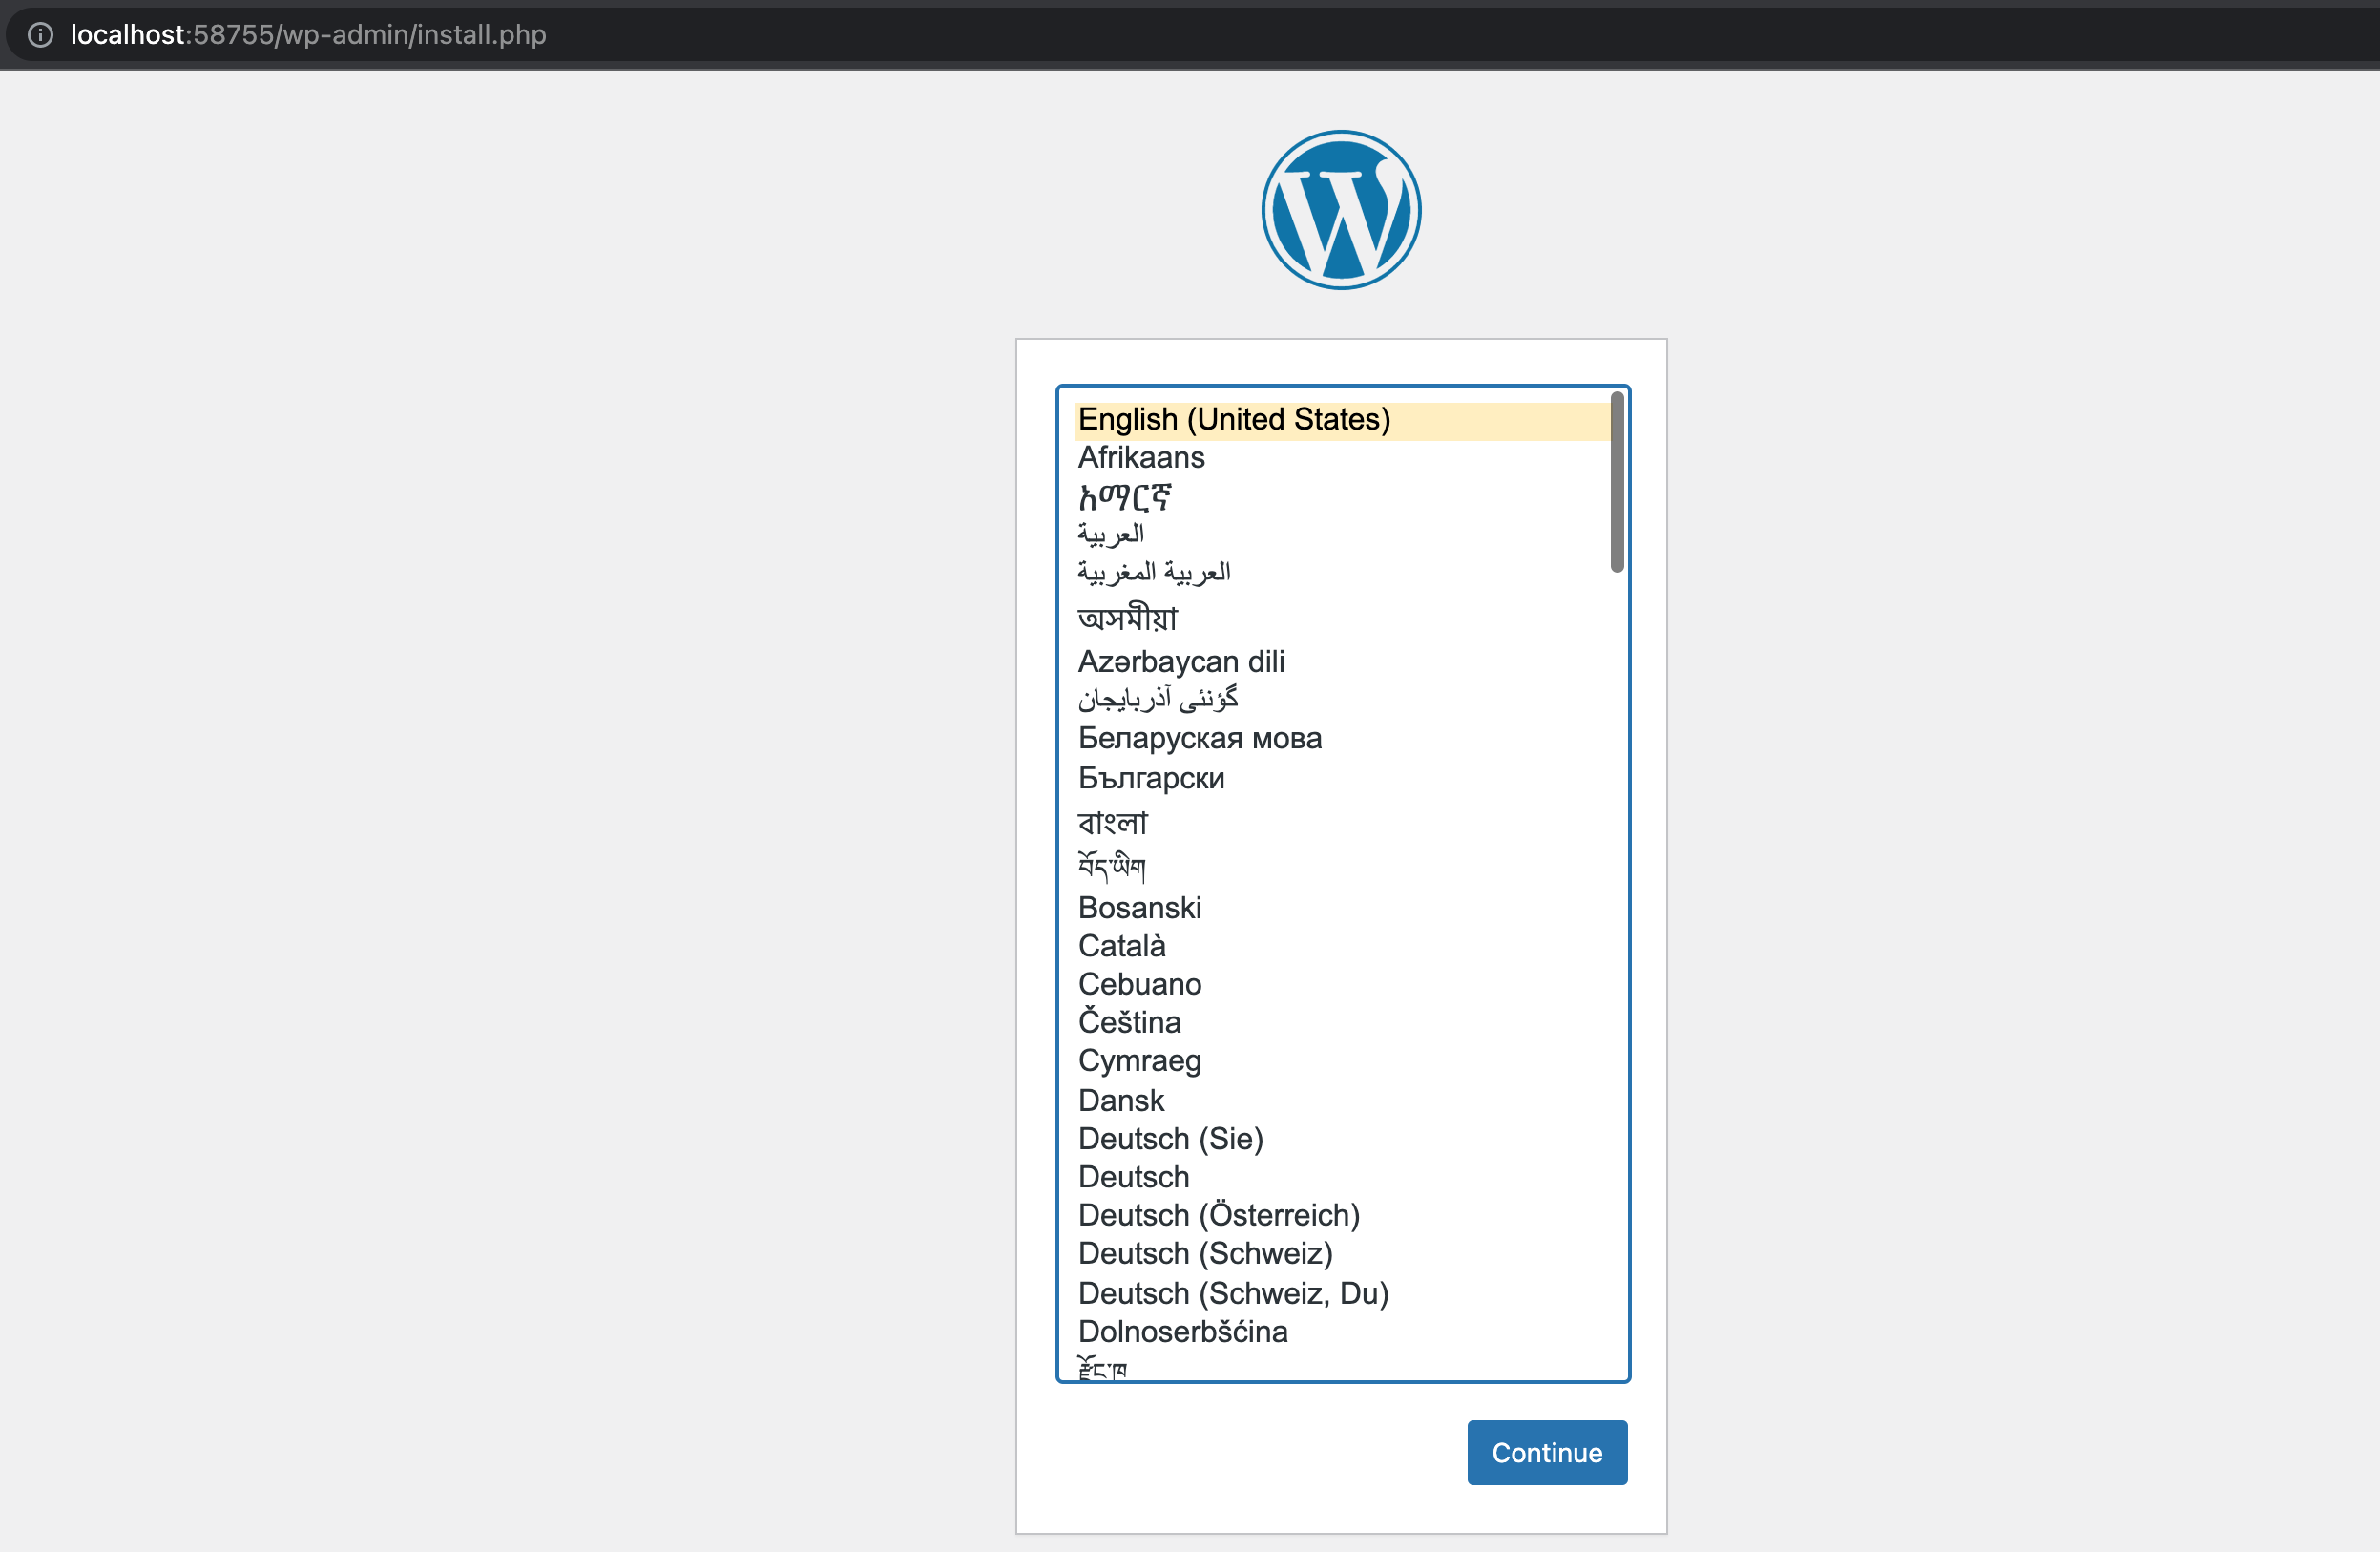The image size is (2380, 1552).
Task: Choose Azərbaycan dili in the list
Action: [1180, 662]
